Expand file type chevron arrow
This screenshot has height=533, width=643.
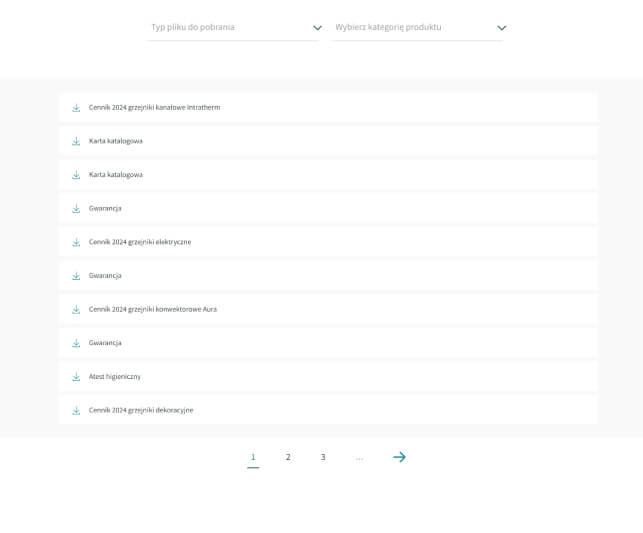click(x=317, y=28)
